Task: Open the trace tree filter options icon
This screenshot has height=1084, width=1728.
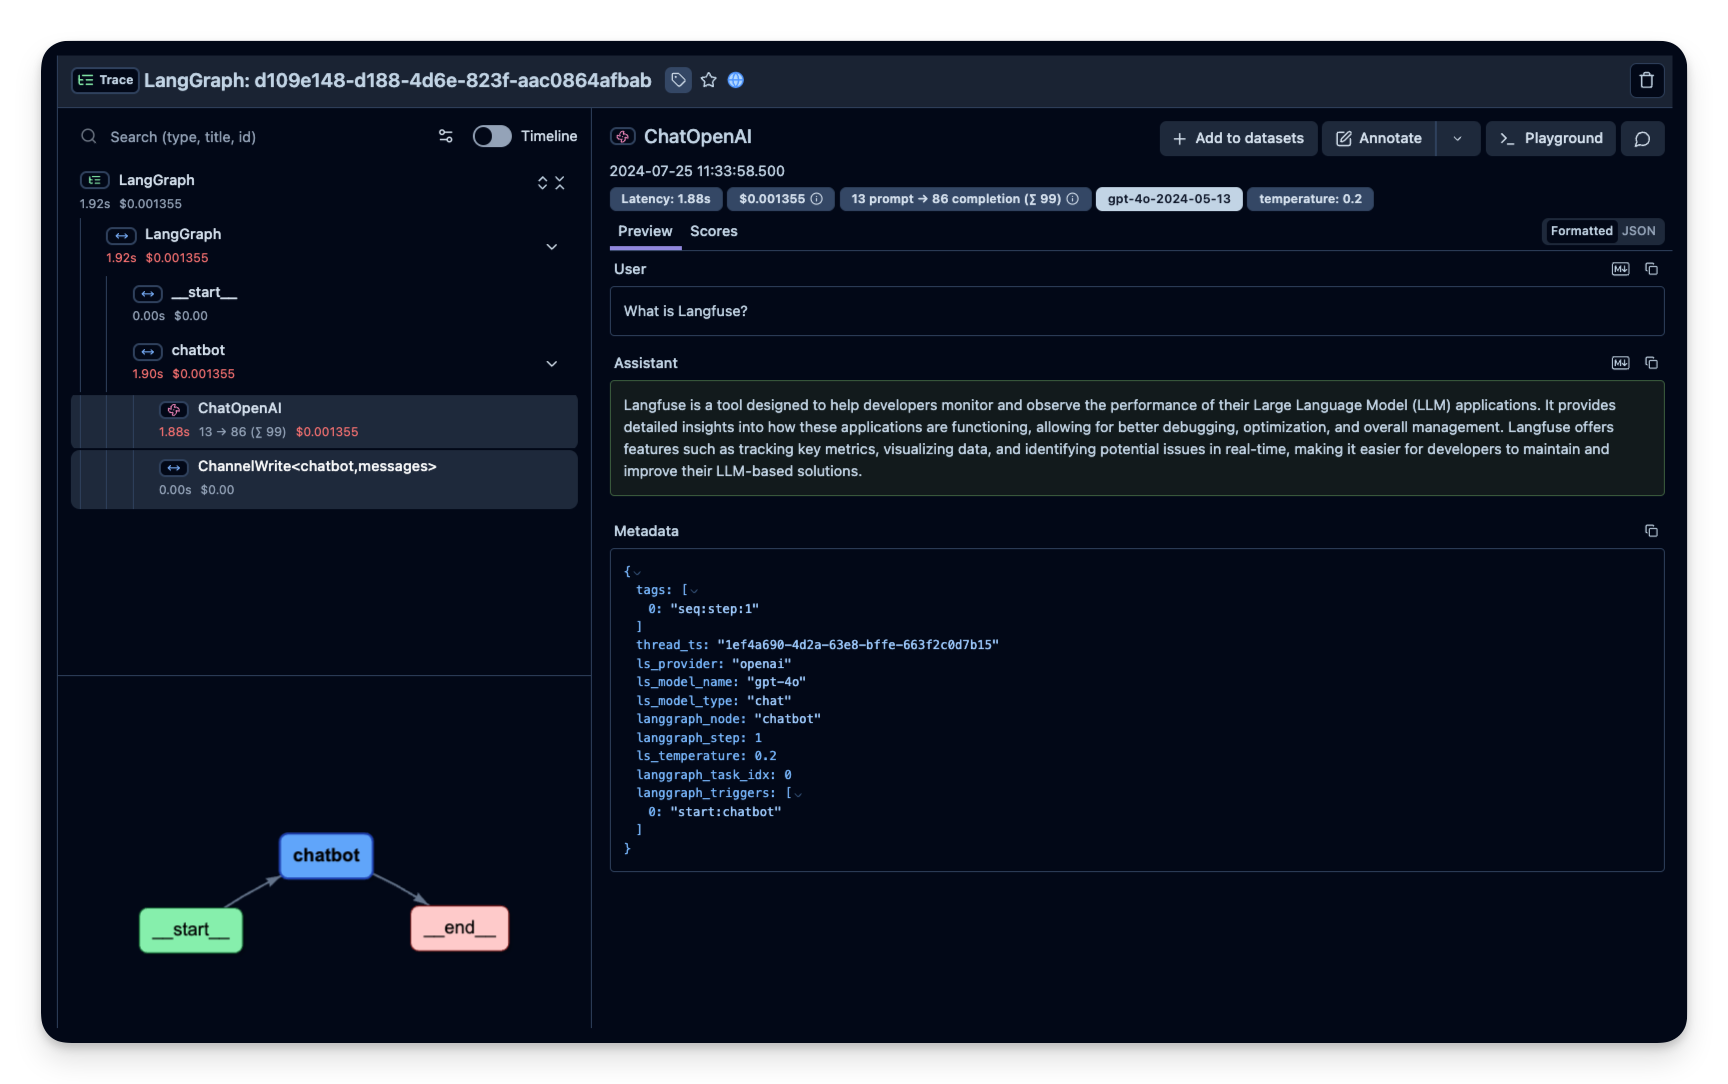Action: point(445,136)
